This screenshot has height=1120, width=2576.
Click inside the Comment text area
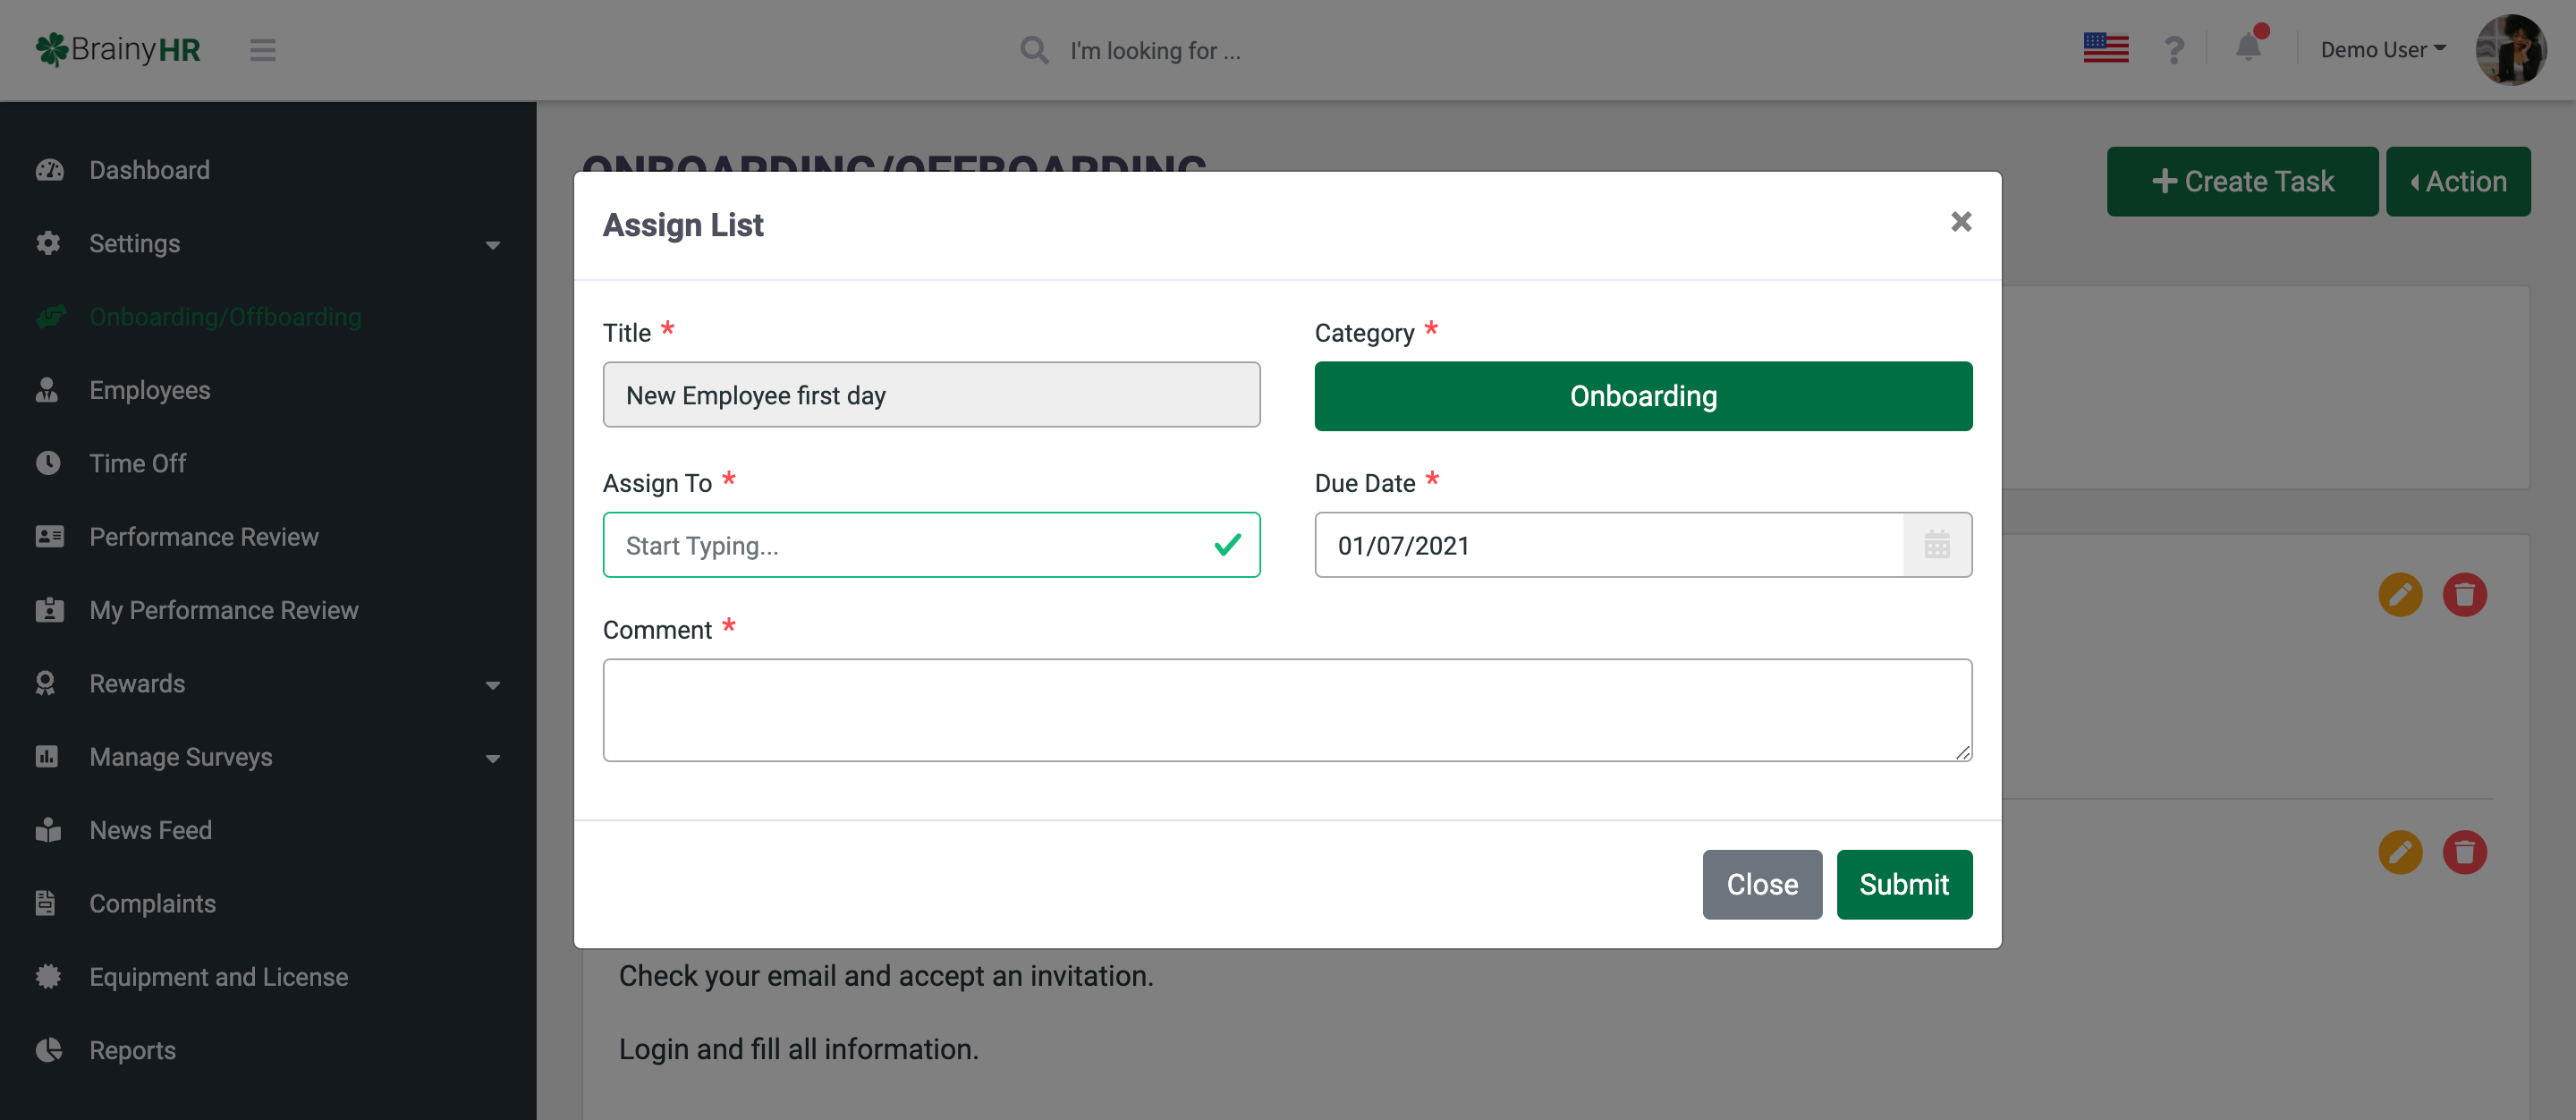coord(1287,710)
